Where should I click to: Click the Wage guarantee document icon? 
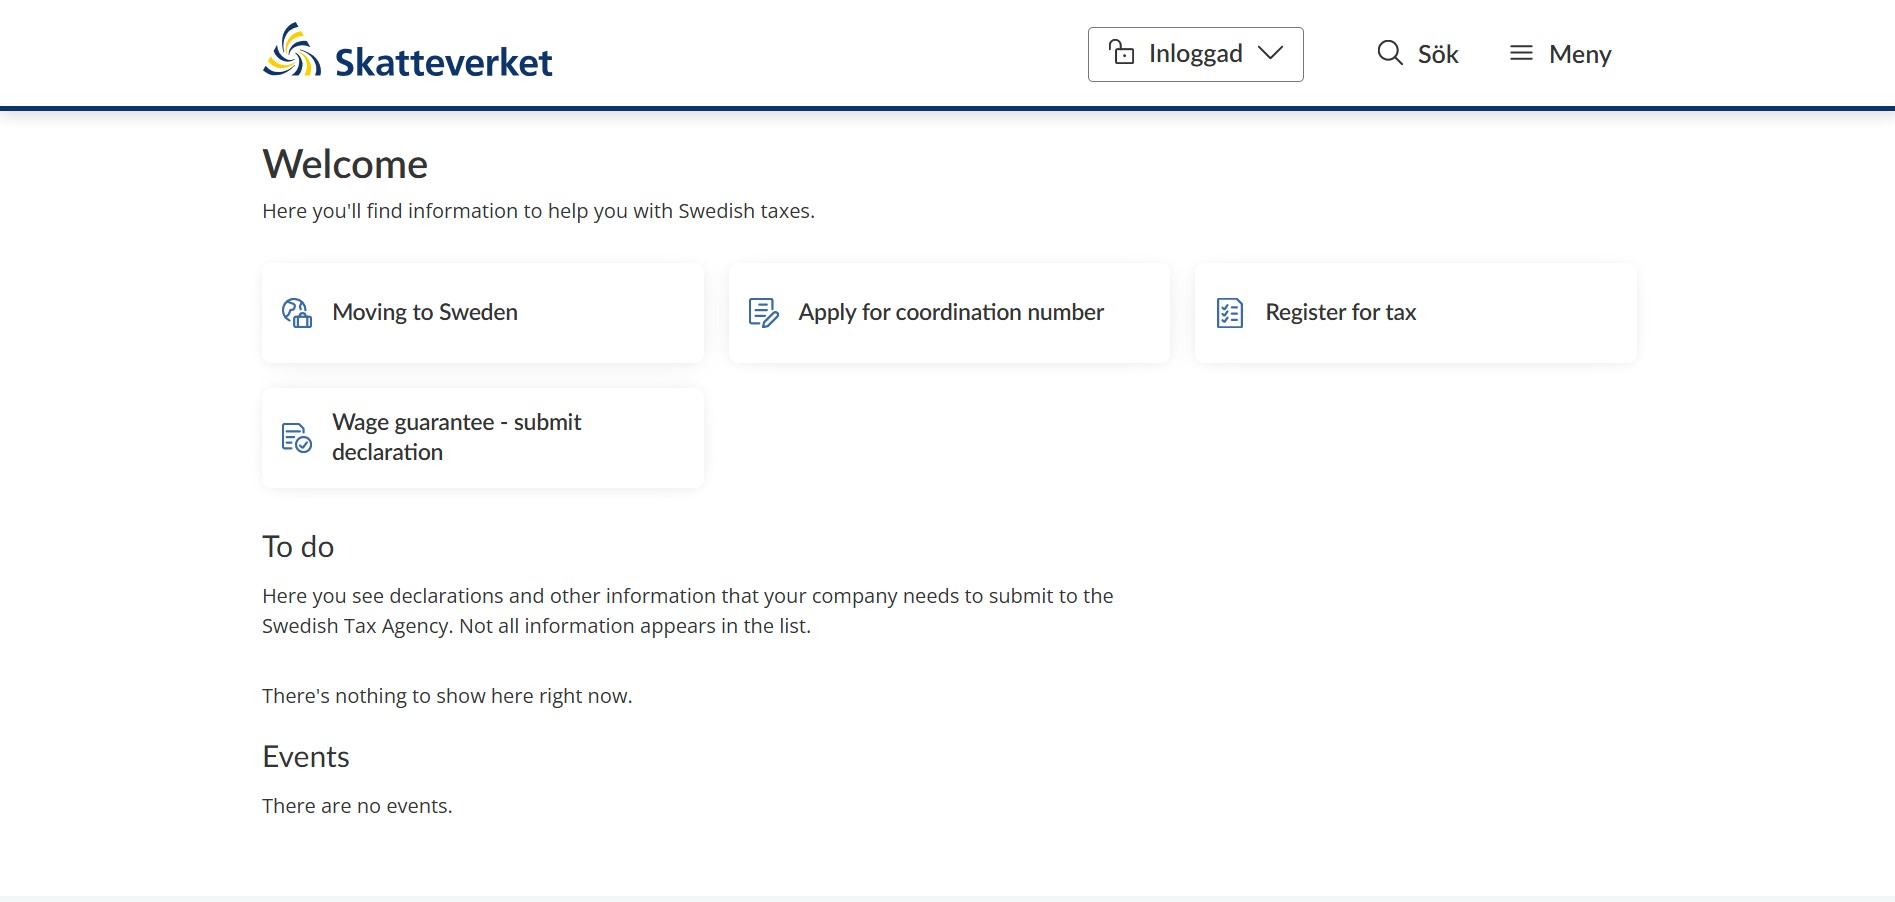point(297,438)
